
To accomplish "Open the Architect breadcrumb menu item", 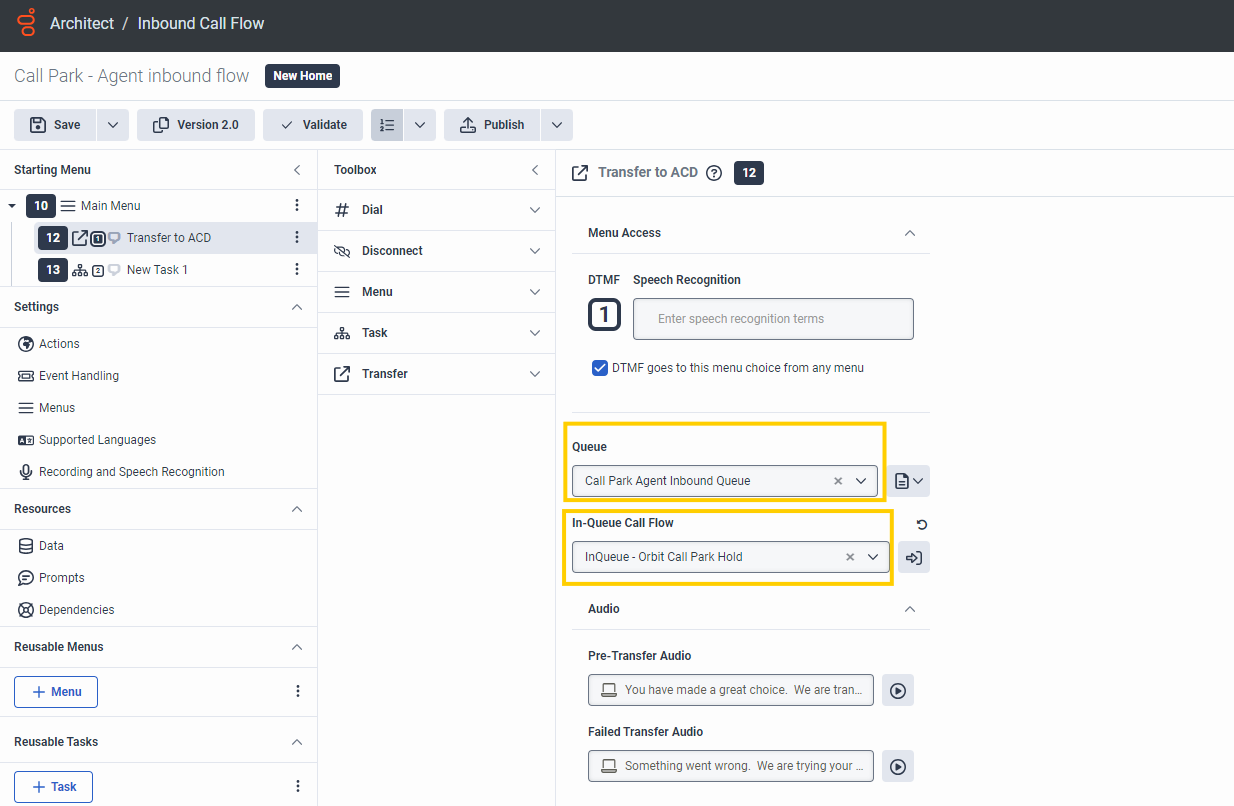I will point(82,22).
